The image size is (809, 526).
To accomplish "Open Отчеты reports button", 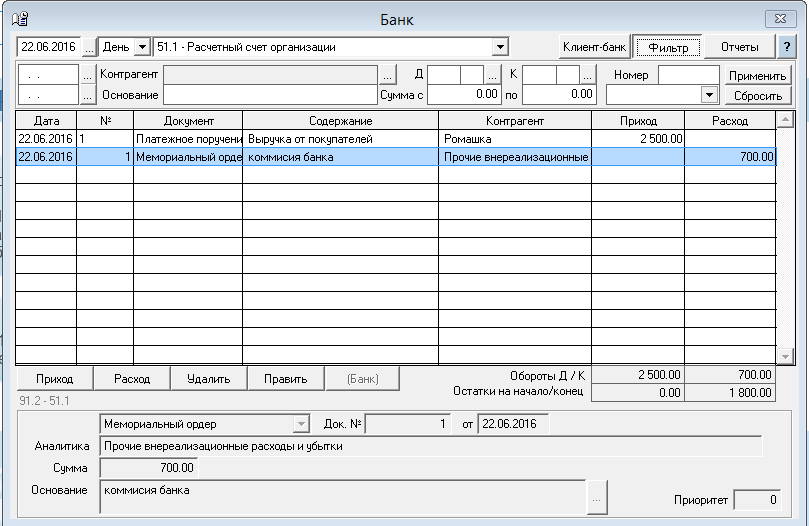I will (x=739, y=47).
